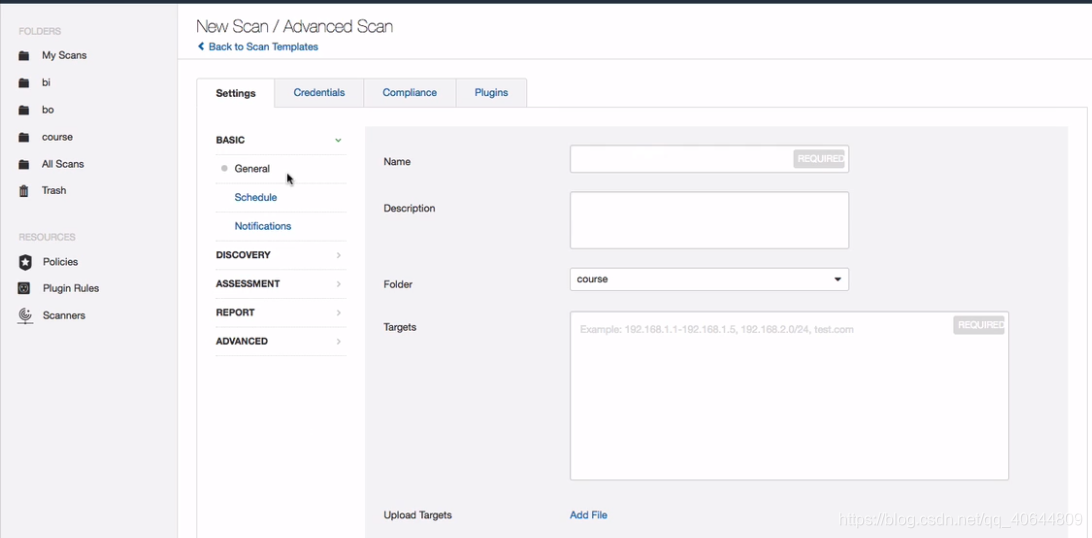The width and height of the screenshot is (1092, 538).
Task: Click the BASIC section heading
Action: pos(230,140)
